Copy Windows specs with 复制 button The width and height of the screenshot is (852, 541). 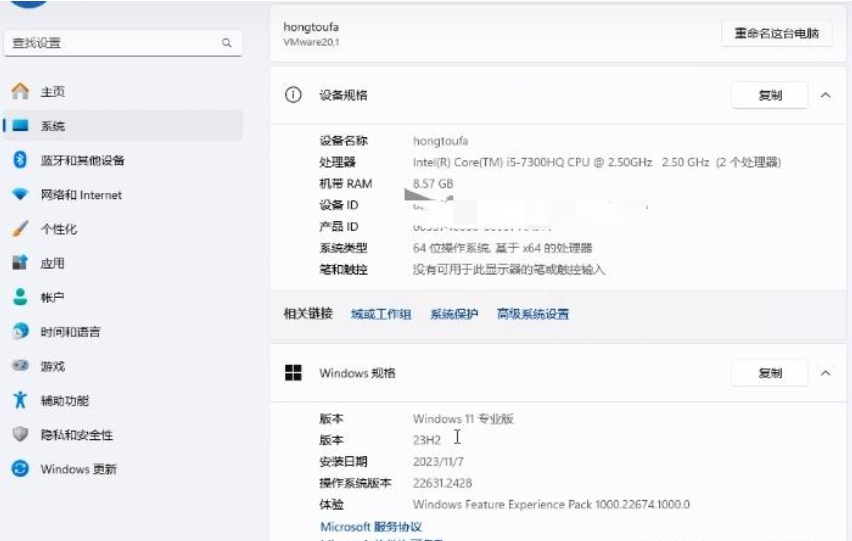[x=769, y=373]
